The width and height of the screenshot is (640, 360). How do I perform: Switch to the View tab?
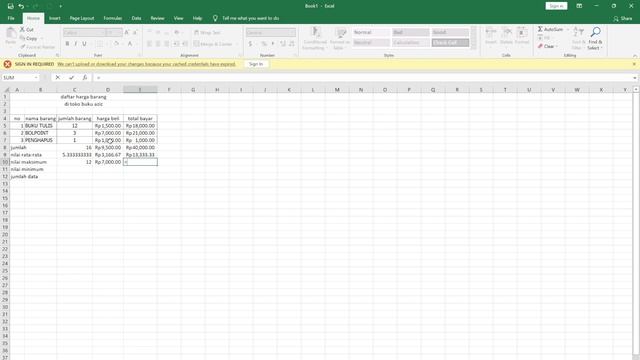pyautogui.click(x=178, y=18)
